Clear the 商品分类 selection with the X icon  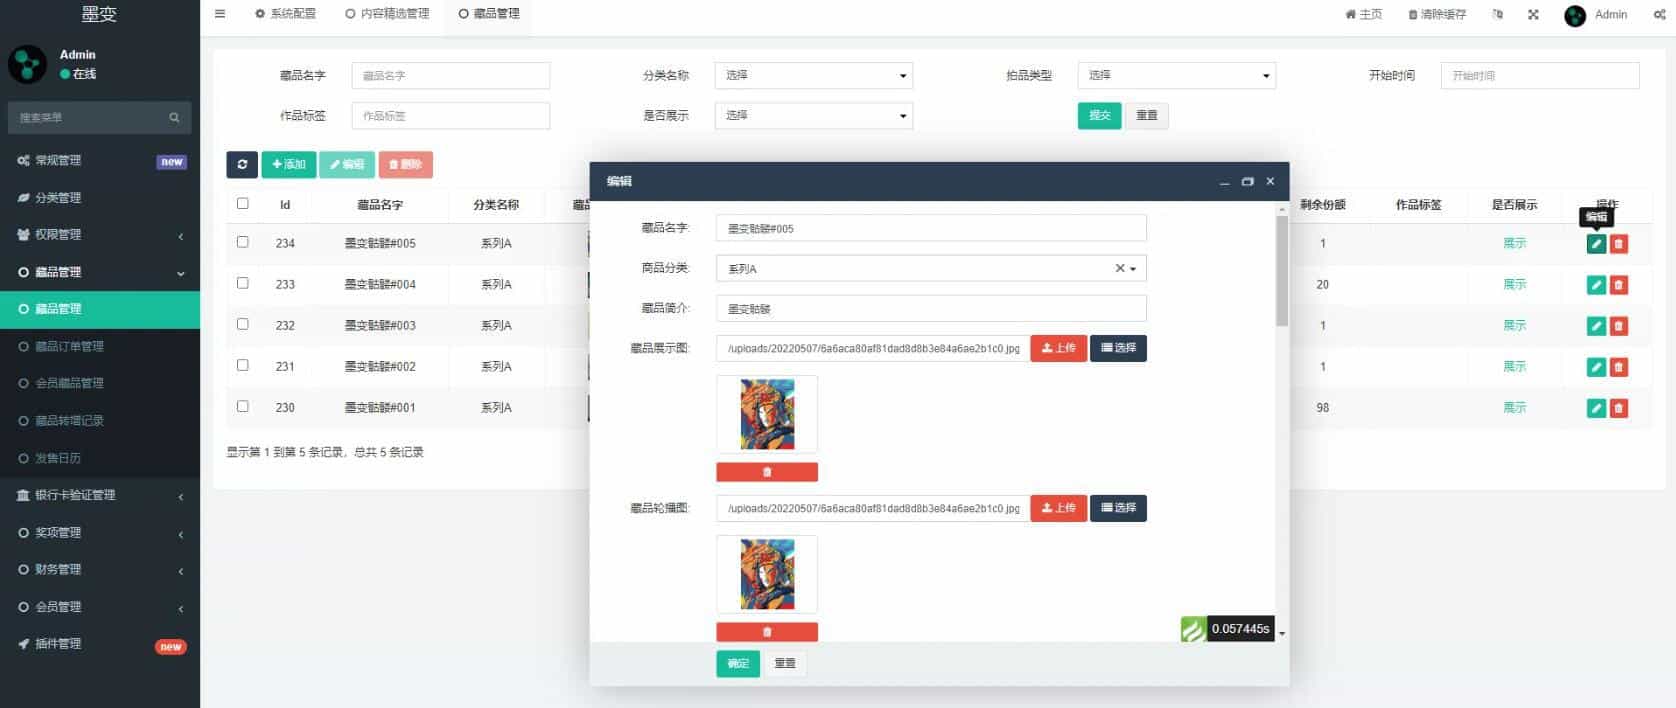(1120, 268)
